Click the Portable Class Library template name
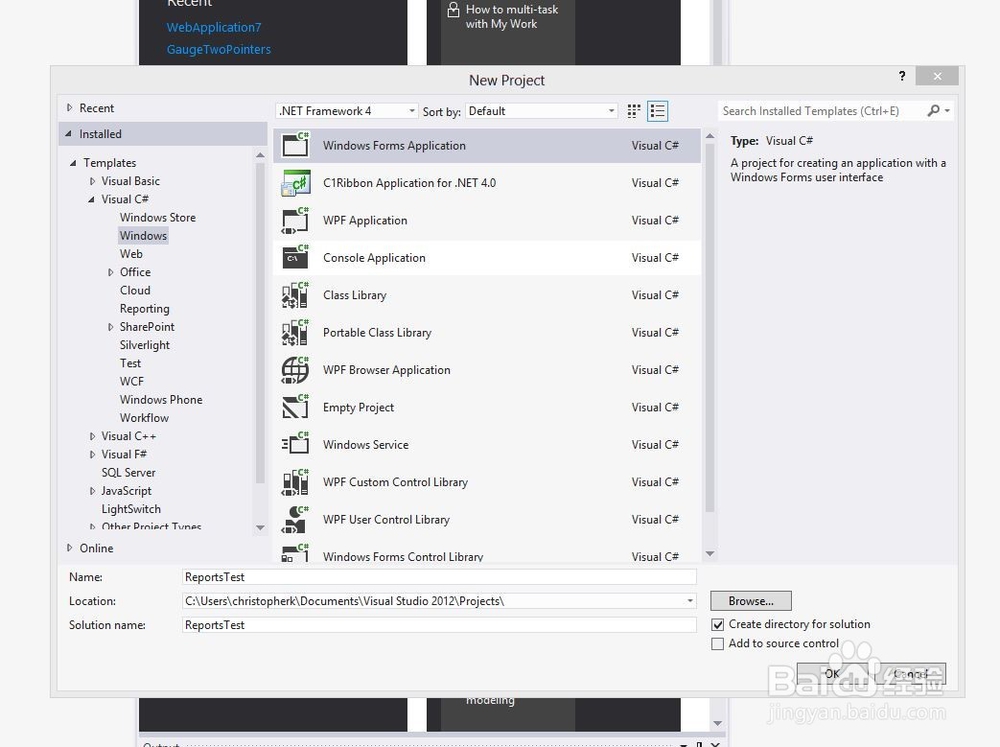This screenshot has height=747, width=1000. click(377, 332)
